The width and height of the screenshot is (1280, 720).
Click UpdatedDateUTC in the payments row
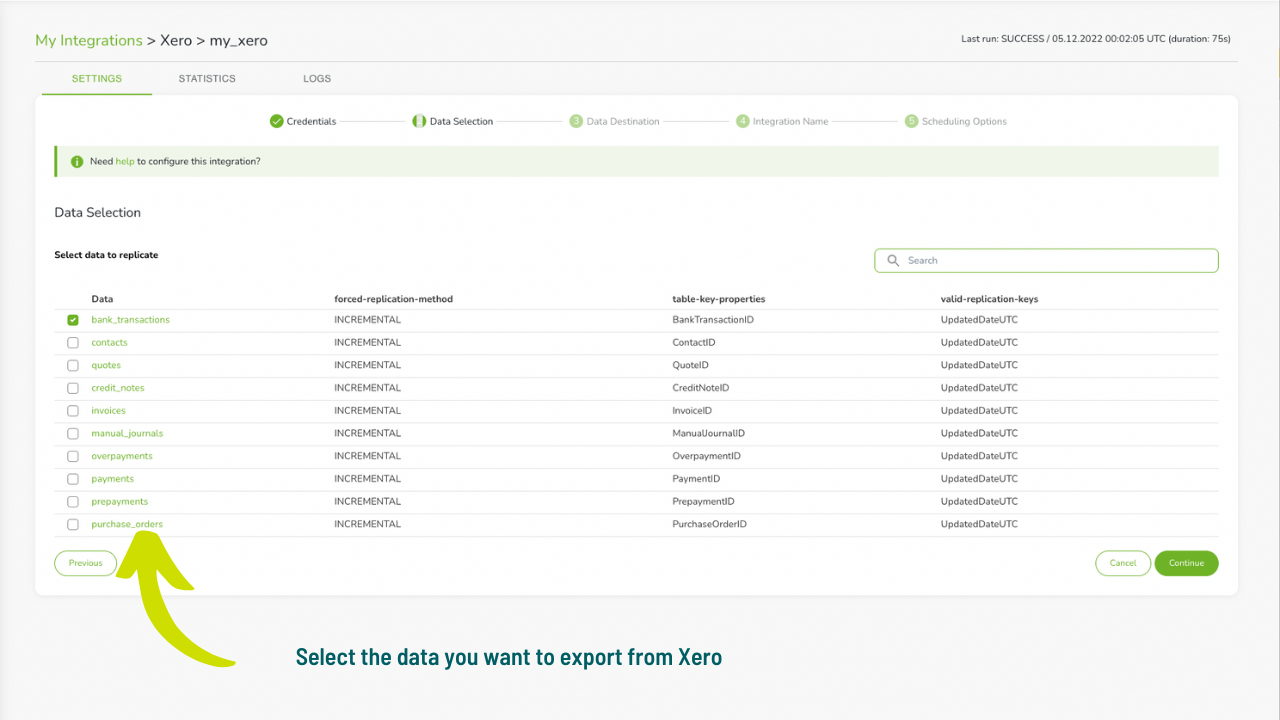point(979,479)
